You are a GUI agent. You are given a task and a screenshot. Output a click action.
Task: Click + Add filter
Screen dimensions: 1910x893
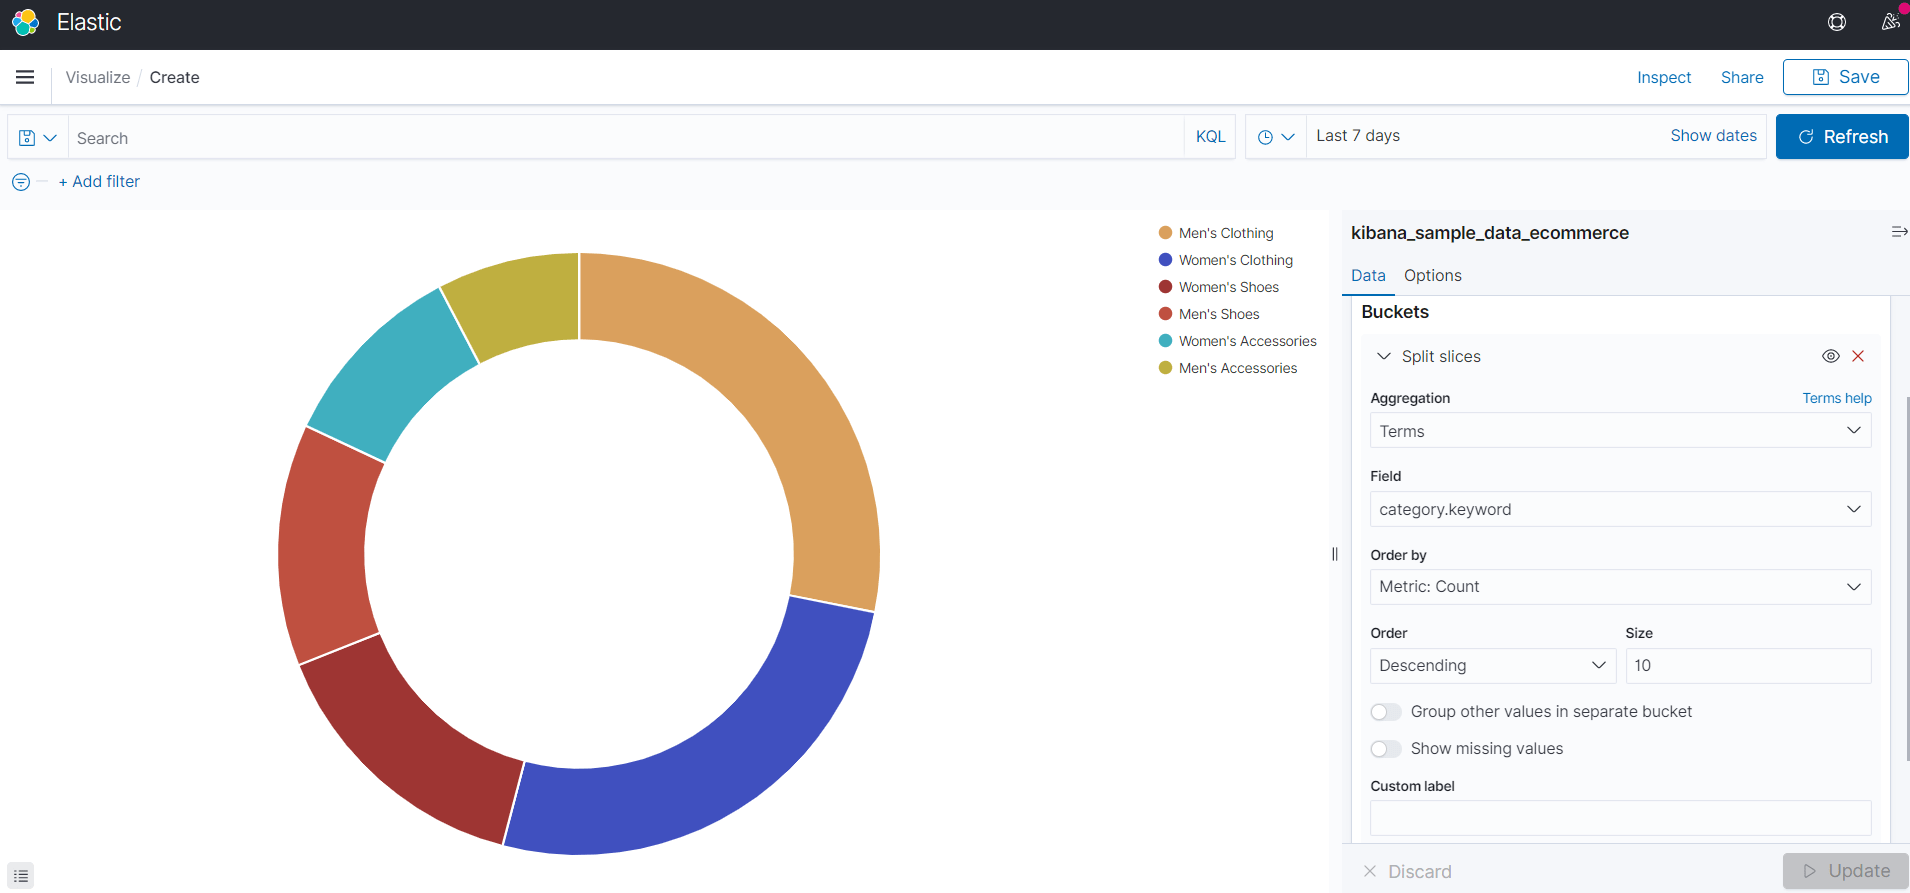coord(99,182)
